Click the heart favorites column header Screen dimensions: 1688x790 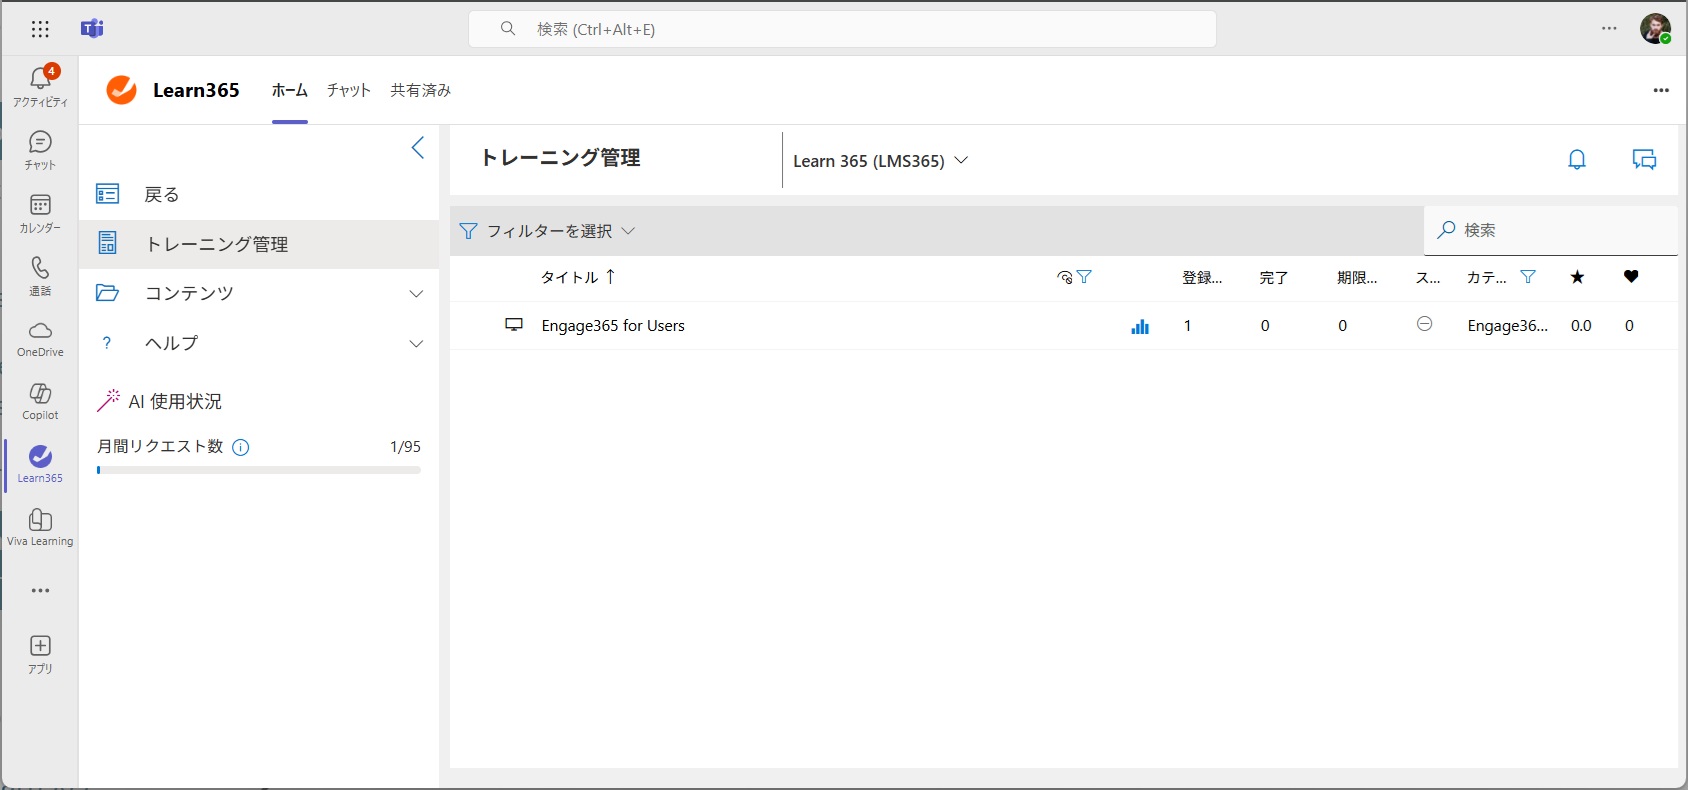(x=1631, y=277)
